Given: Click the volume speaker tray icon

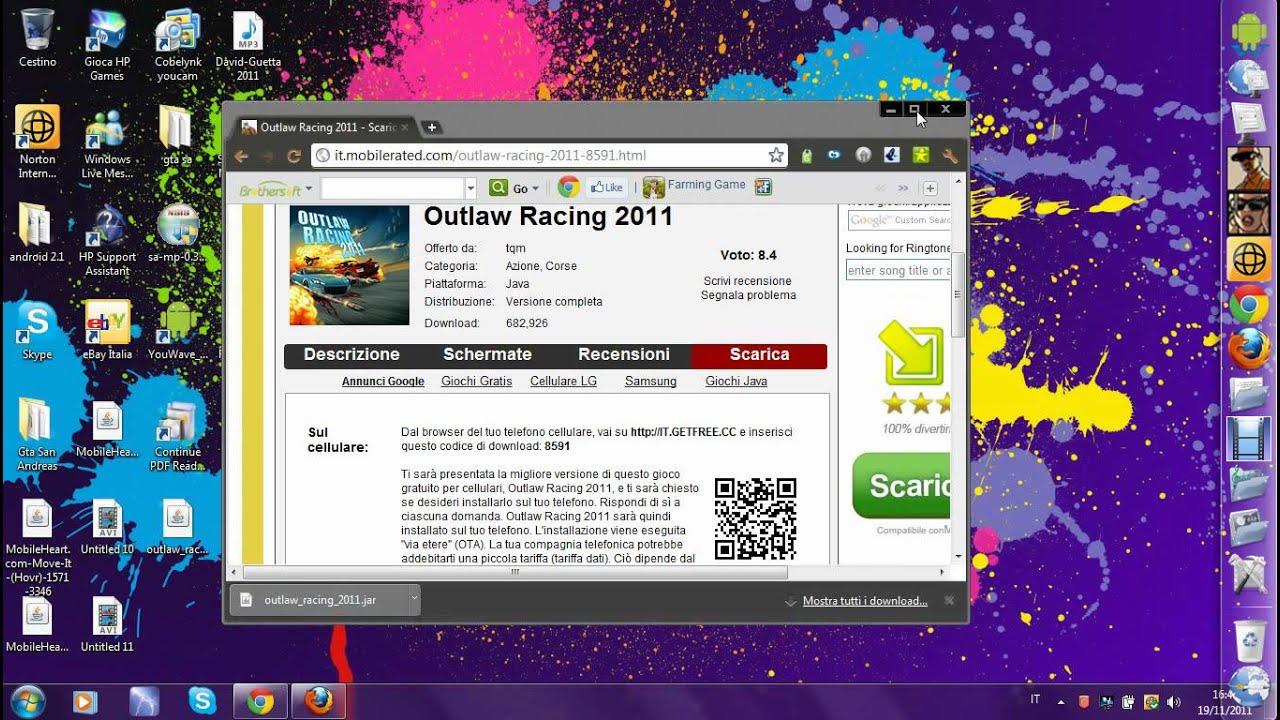Looking at the screenshot, I should click(x=1173, y=702).
